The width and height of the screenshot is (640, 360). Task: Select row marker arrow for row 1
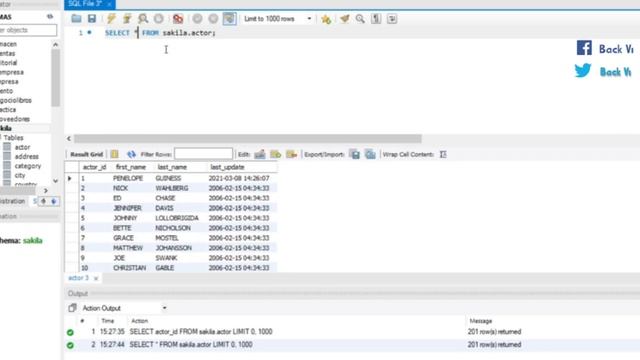[70, 178]
